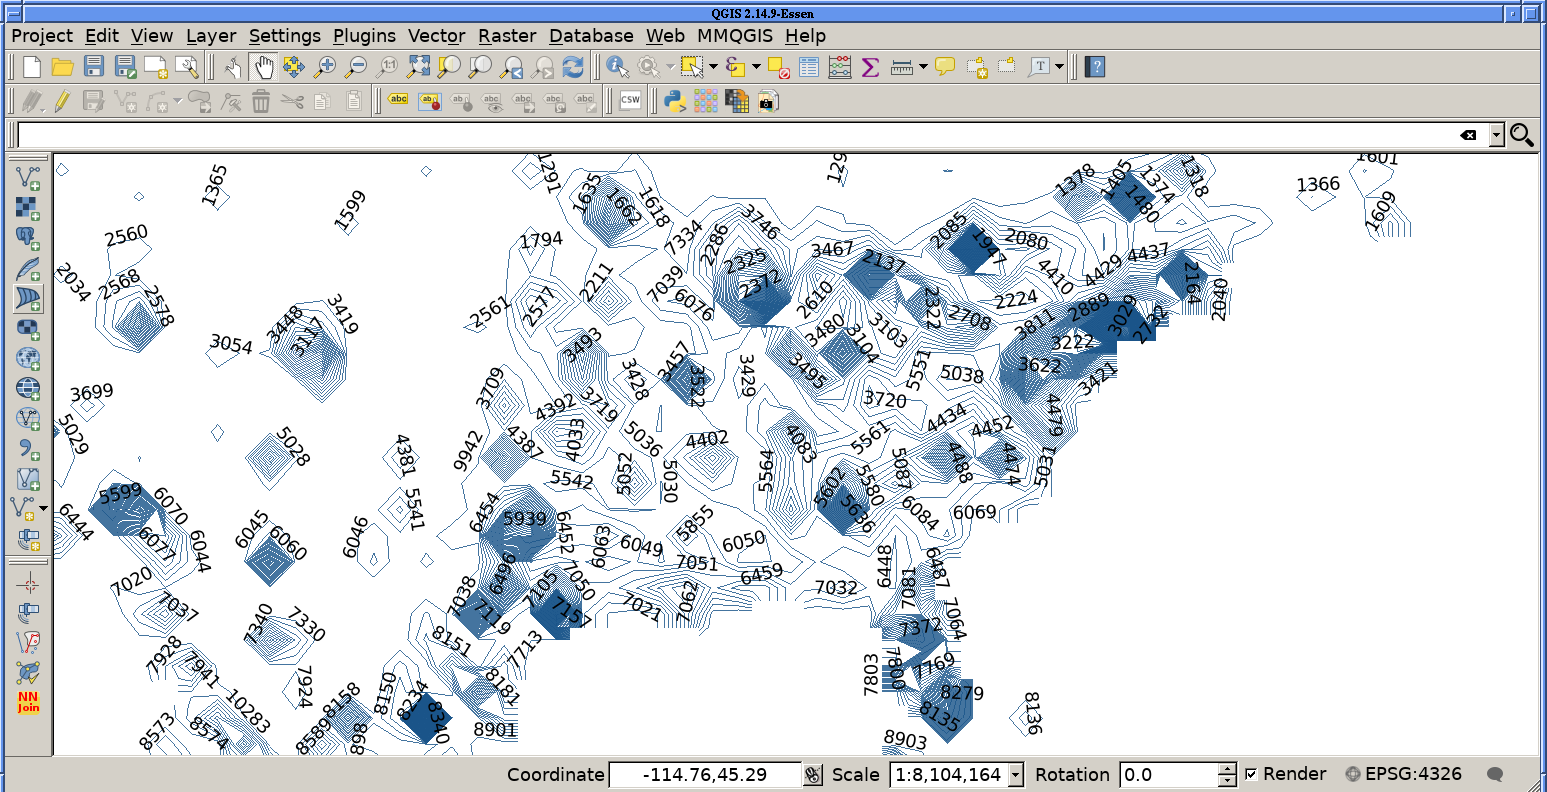
Task: Open Help Contents icon
Action: [1096, 67]
